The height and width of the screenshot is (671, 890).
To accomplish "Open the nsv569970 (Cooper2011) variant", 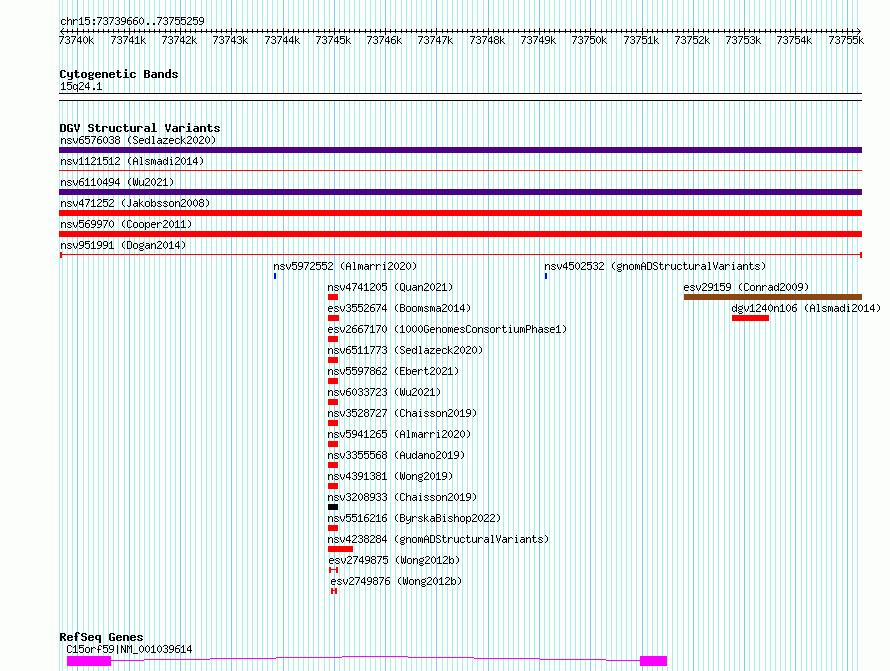I will pyautogui.click(x=126, y=224).
